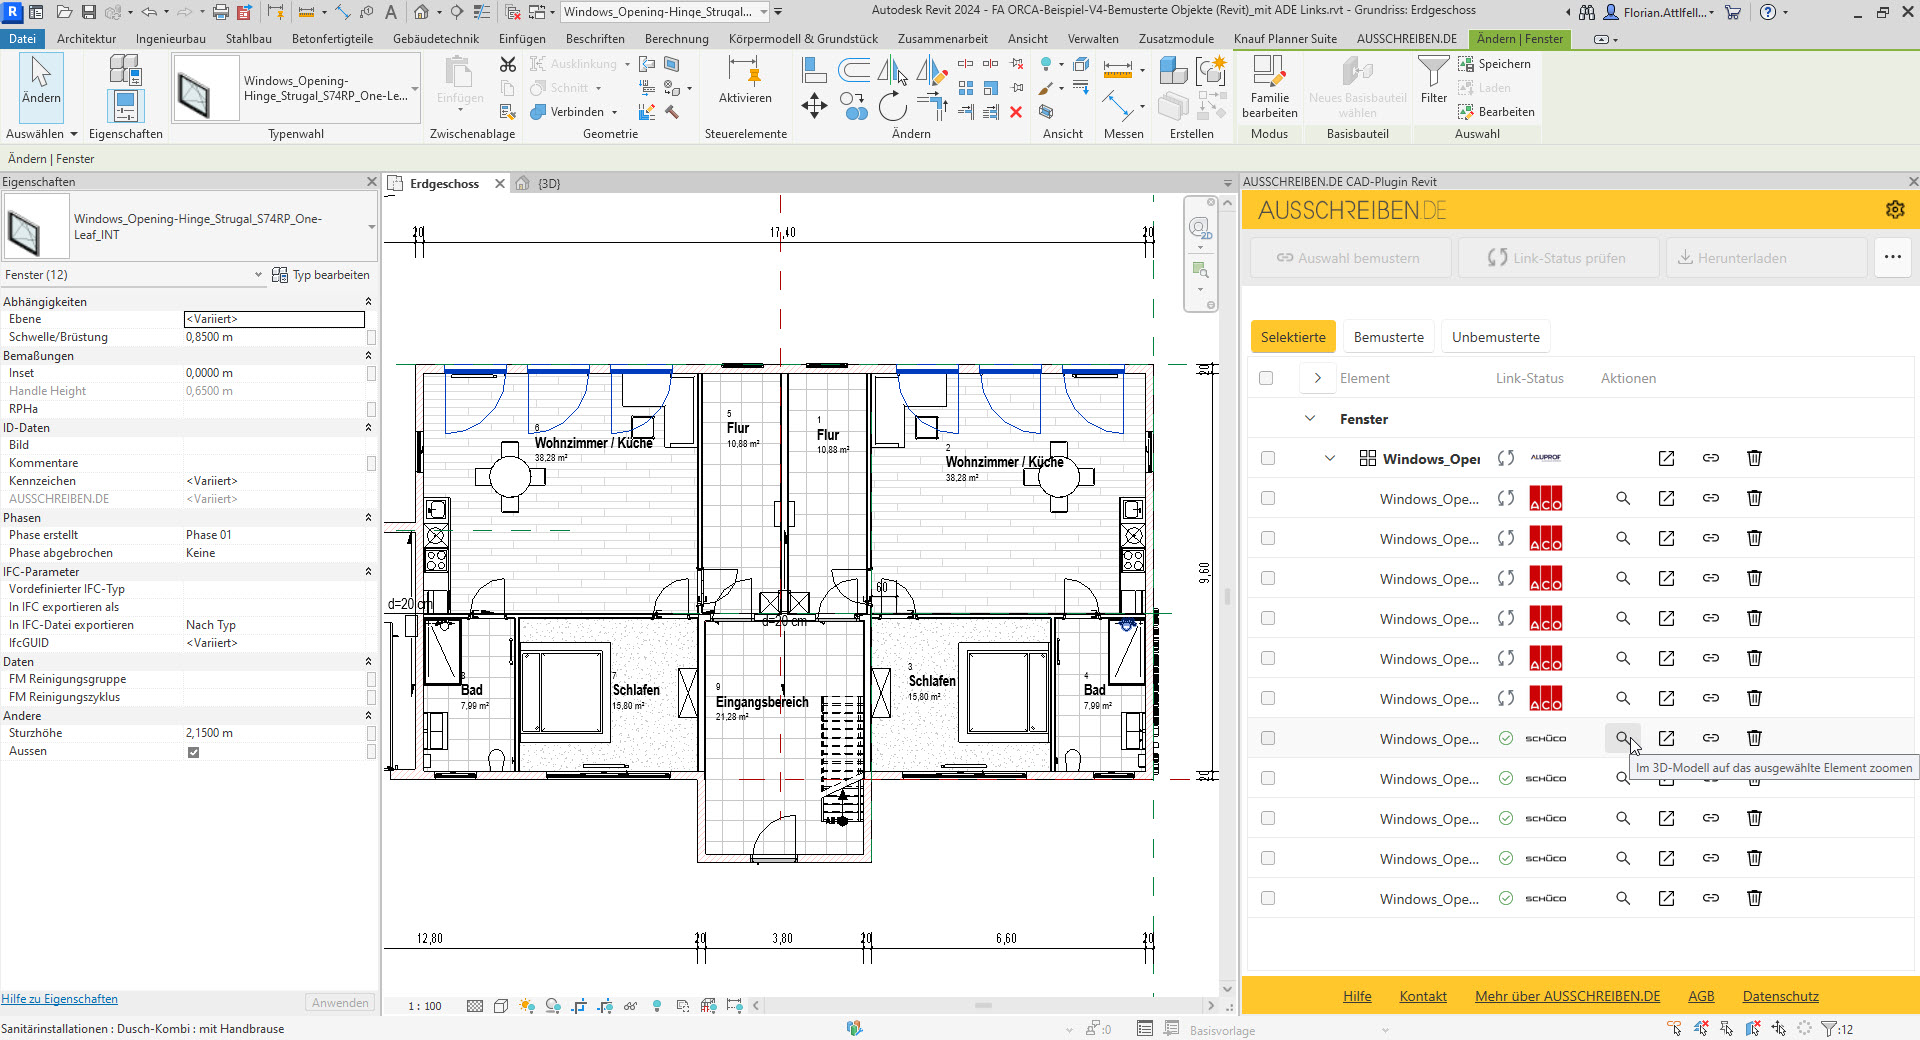
Task: Click the AUSSCHREIBEN.DE plugin settings gear
Action: [x=1894, y=210]
